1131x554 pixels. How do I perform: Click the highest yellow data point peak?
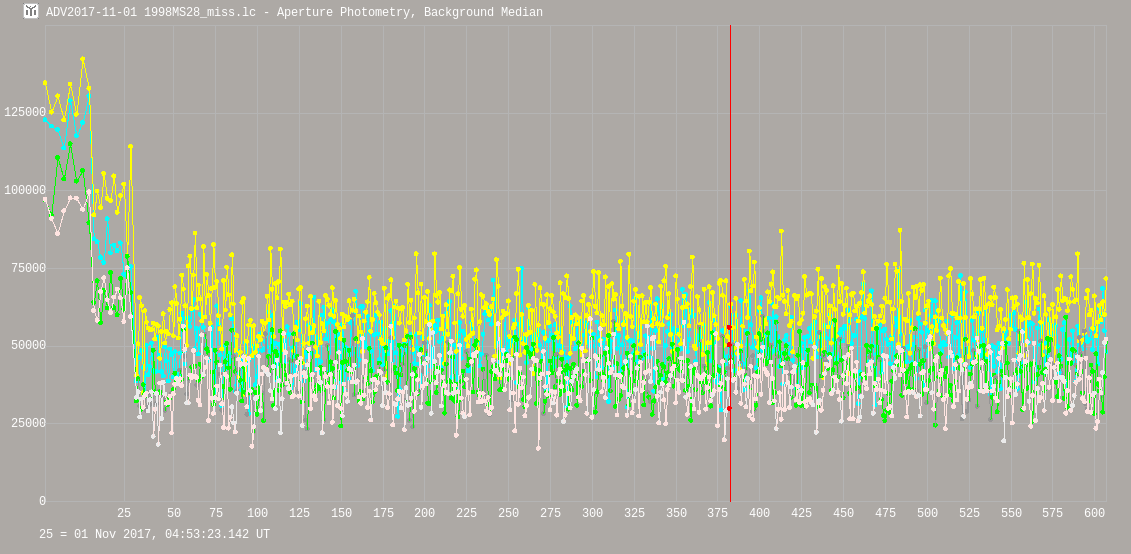click(83, 59)
